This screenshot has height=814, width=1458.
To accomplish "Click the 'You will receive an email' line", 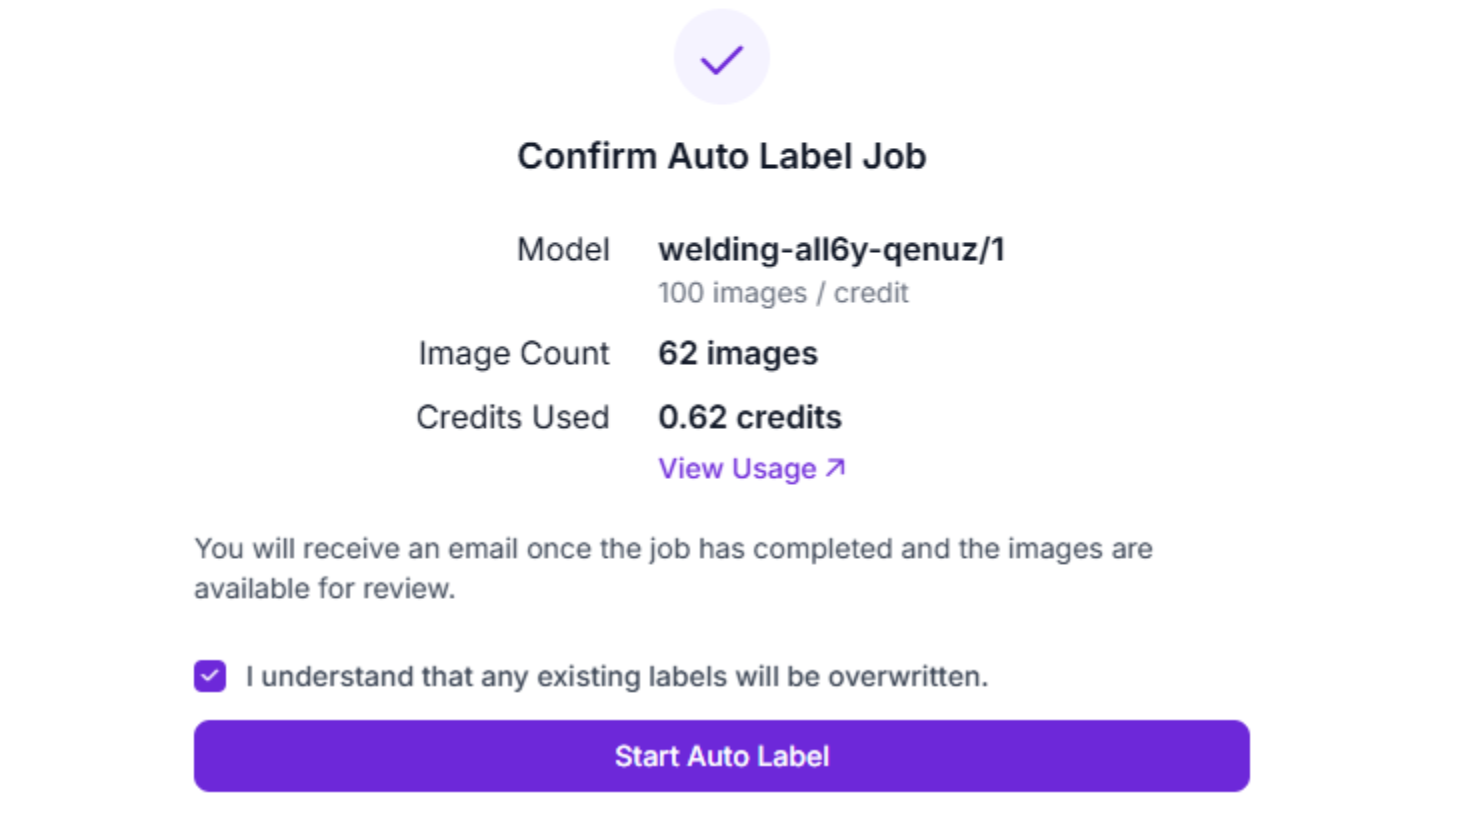I will (x=673, y=548).
